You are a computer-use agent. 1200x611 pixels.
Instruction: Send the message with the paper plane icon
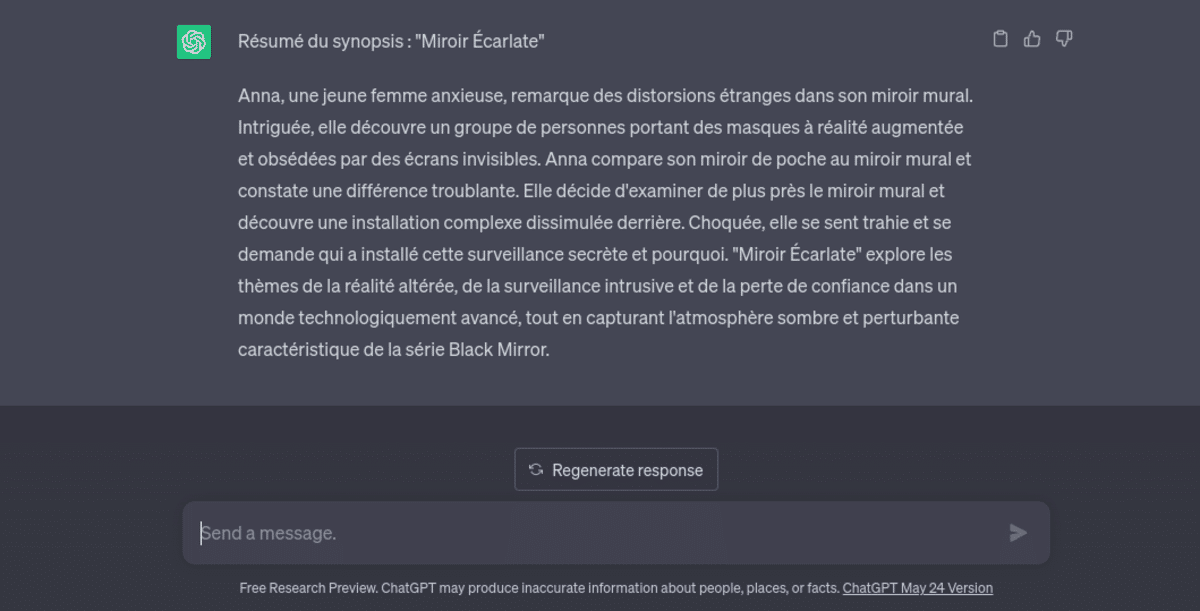tap(1018, 533)
